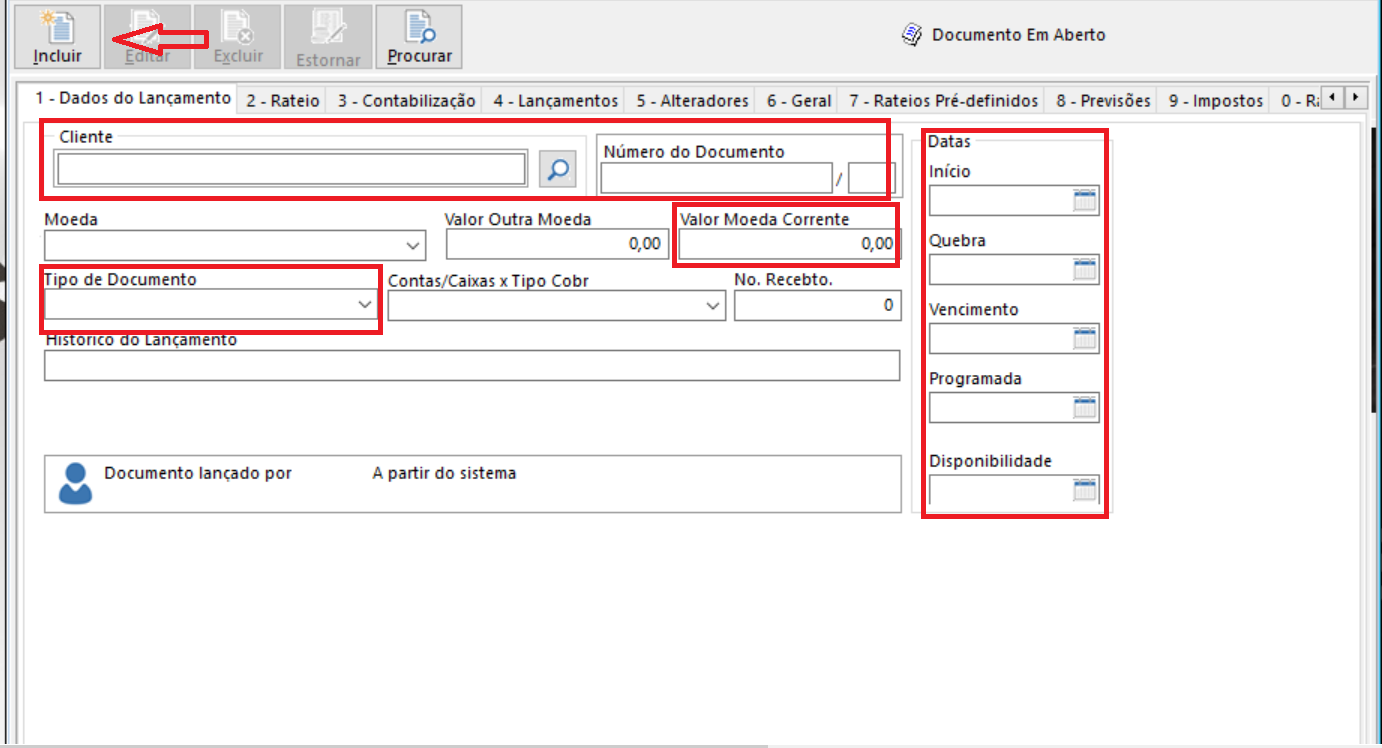Open calendar for Disponibilidade date
Image resolution: width=1382 pixels, height=748 pixels.
coord(1085,490)
